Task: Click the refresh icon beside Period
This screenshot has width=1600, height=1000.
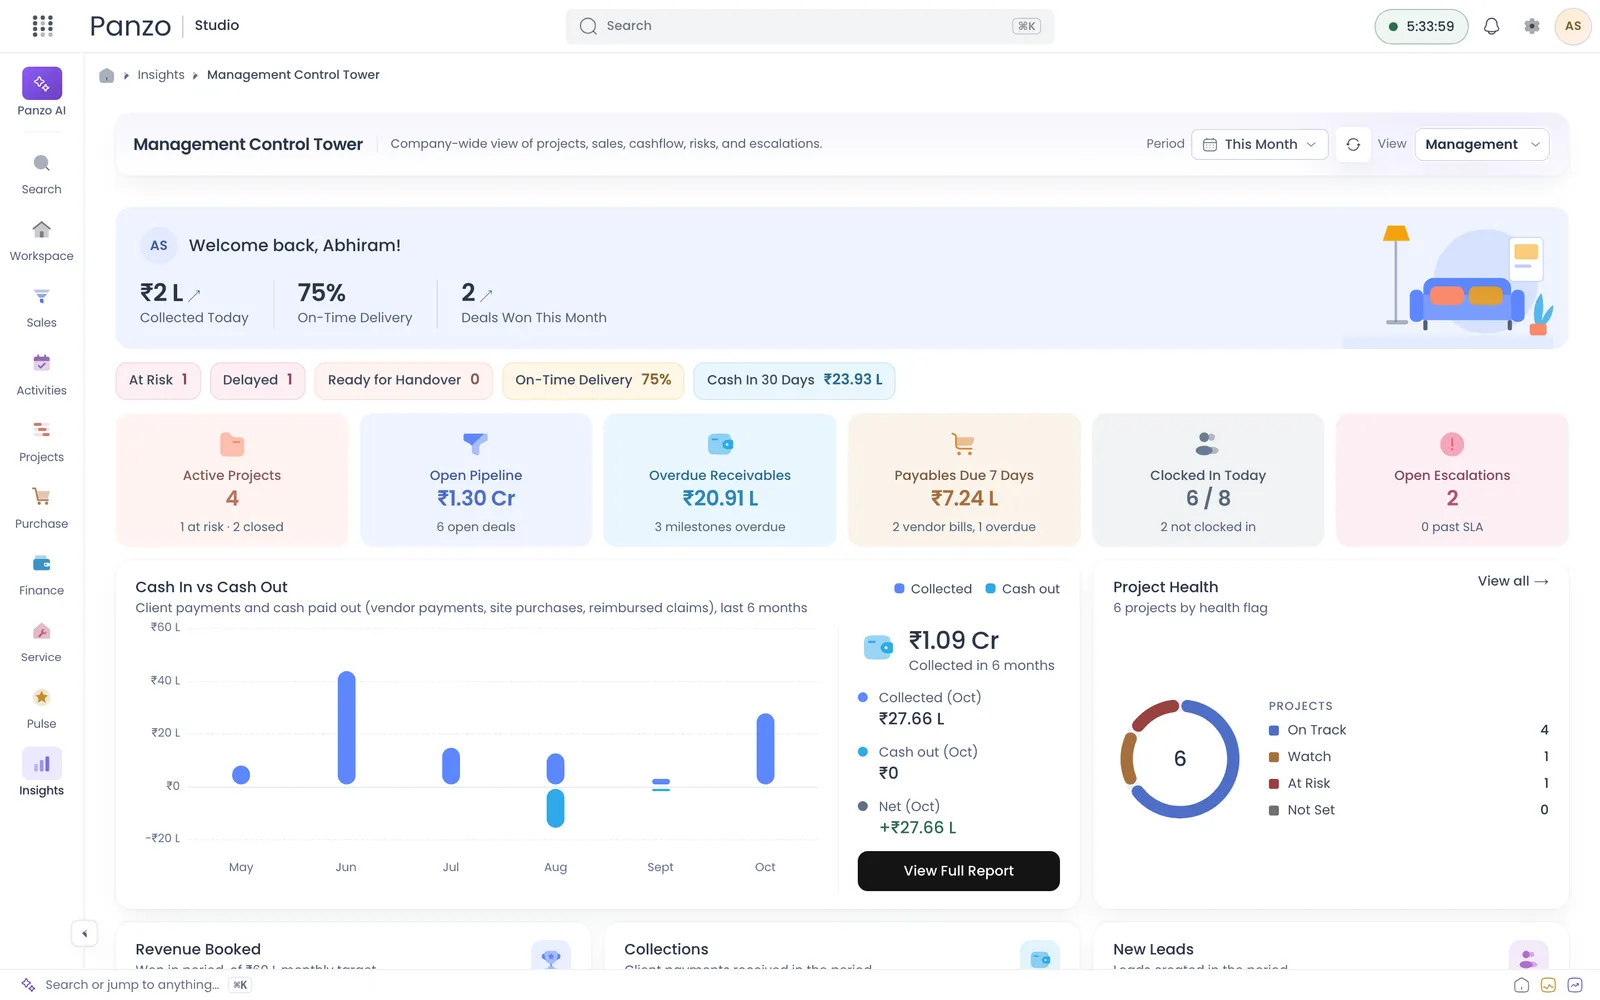Action: 1353,144
